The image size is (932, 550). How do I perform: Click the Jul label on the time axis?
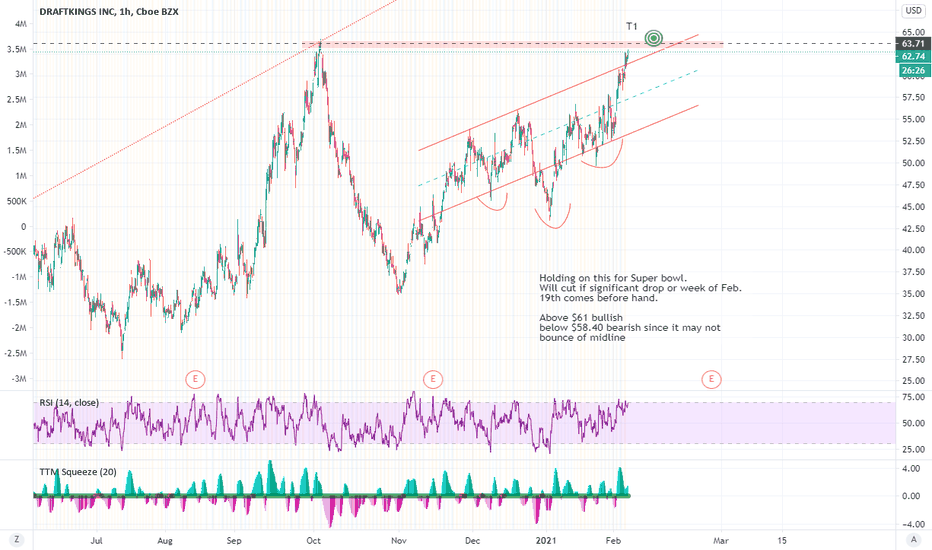(x=96, y=540)
